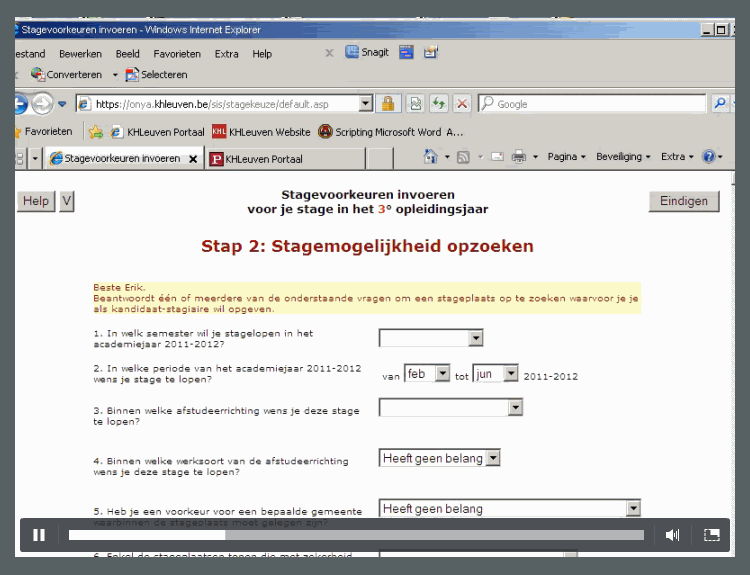The image size is (750, 575).
Task: Stop loading with the red X icon
Action: (462, 103)
